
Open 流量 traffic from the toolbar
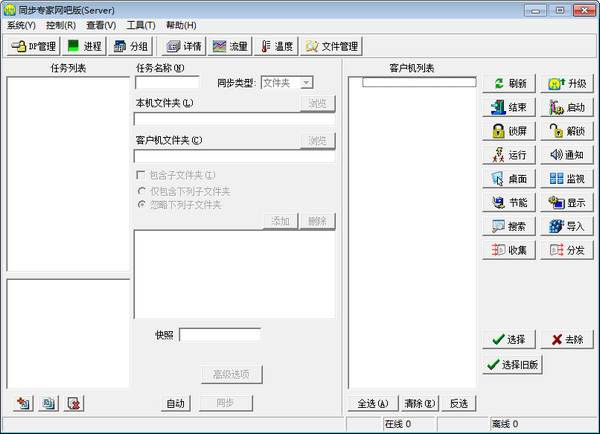[230, 46]
